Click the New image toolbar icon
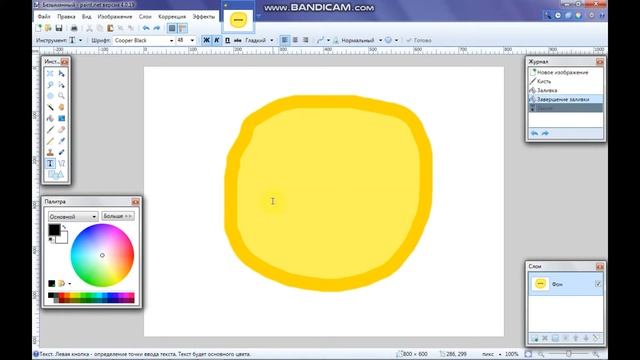640x360 pixels. [38, 28]
